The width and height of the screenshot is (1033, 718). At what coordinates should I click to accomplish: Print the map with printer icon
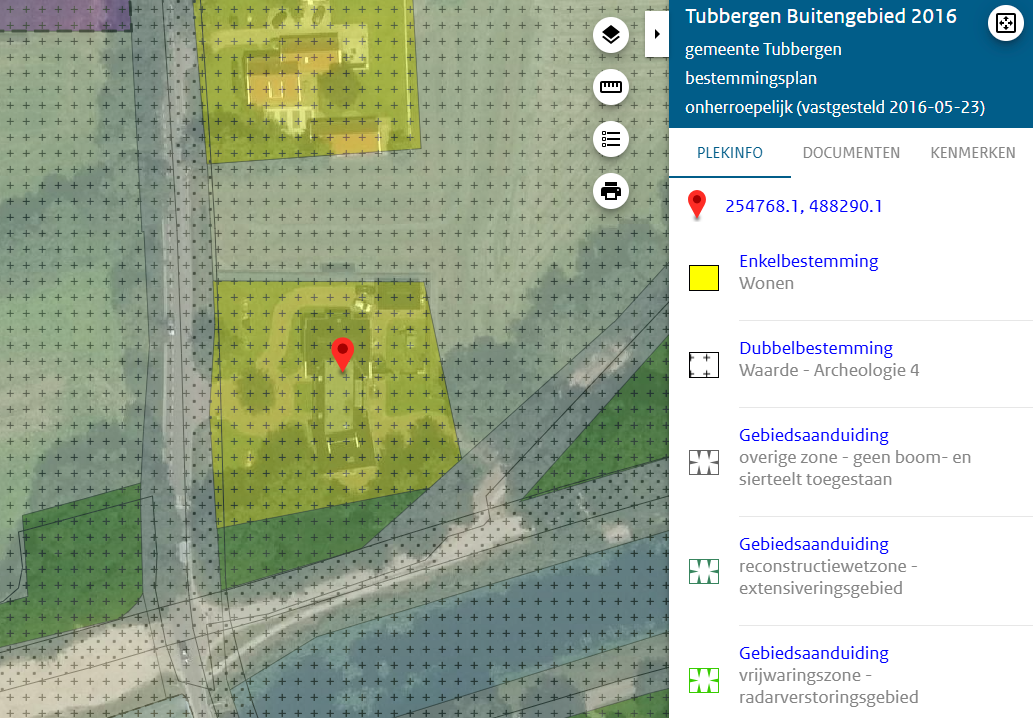tap(611, 191)
